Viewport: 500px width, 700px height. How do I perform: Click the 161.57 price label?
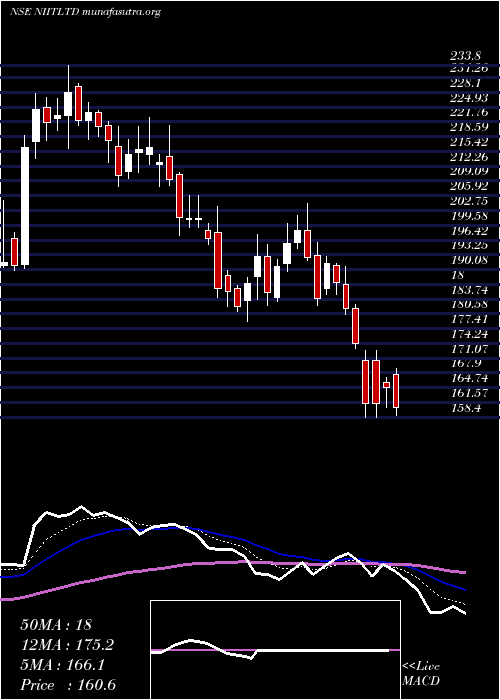(469, 392)
